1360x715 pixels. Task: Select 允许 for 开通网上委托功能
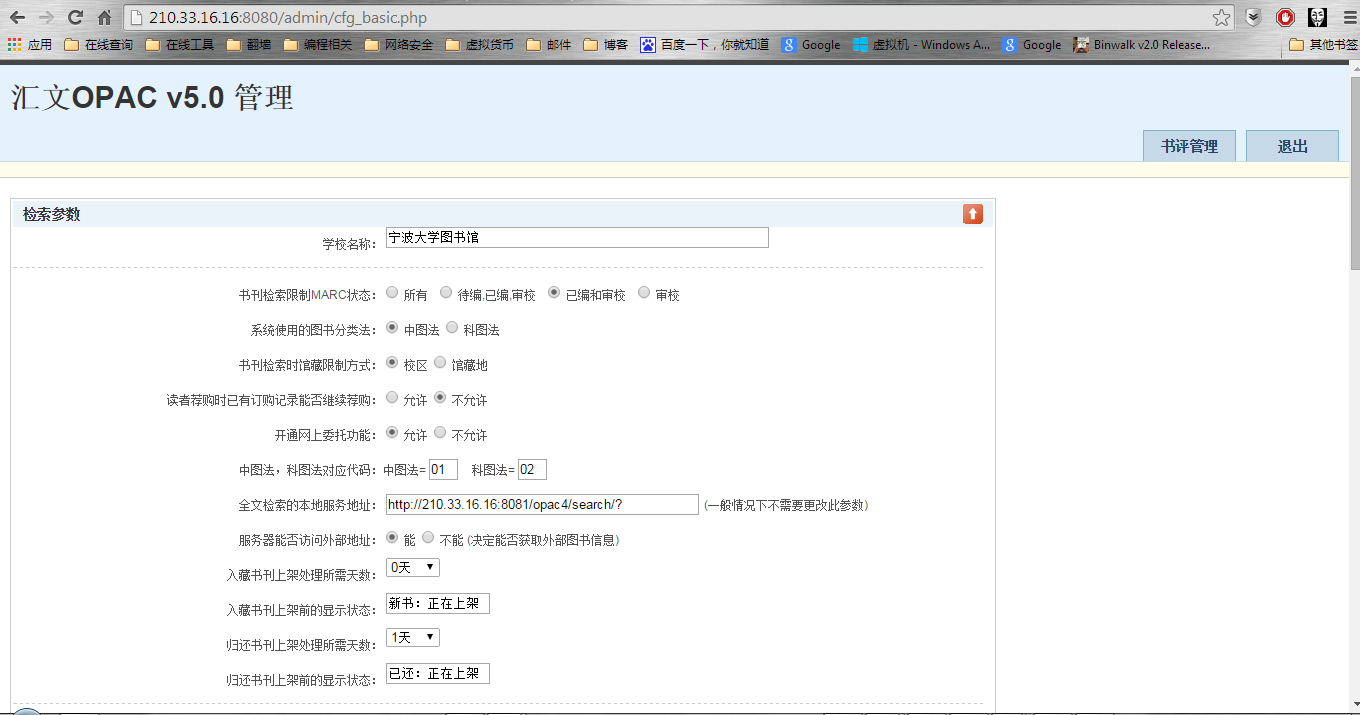[392, 433]
